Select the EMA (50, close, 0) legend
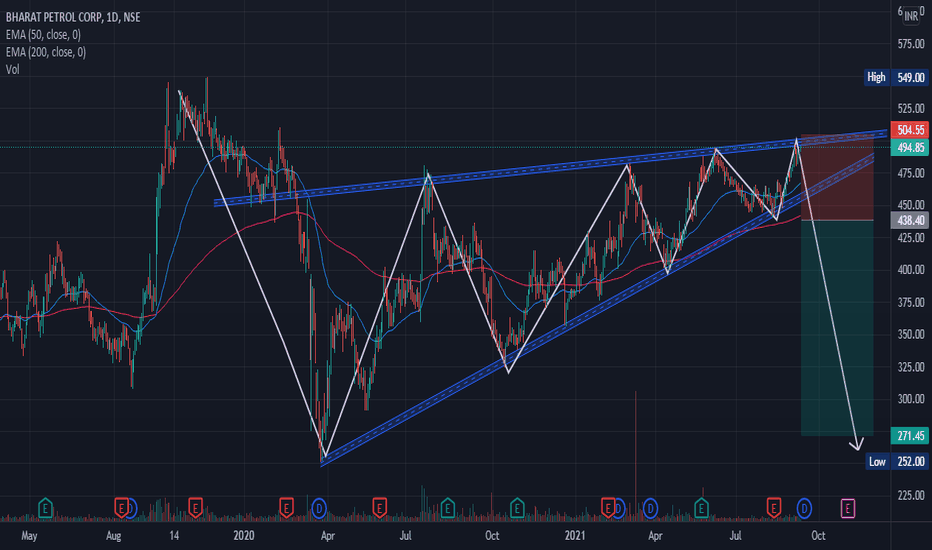The width and height of the screenshot is (932, 550). coord(43,34)
